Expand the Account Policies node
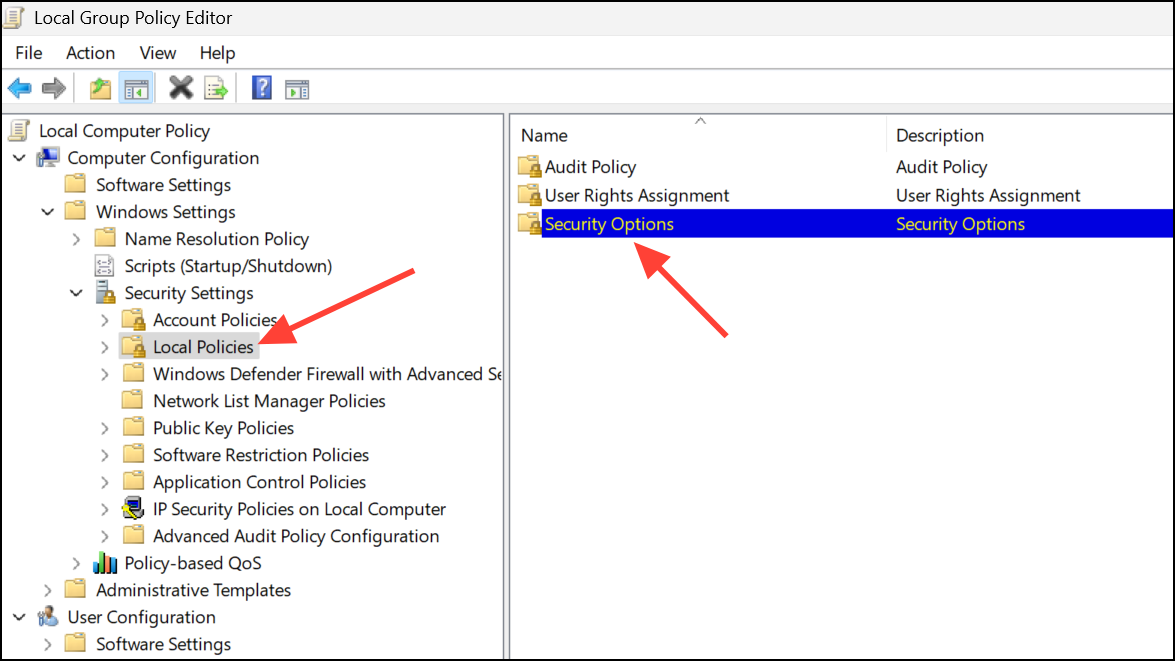Image resolution: width=1175 pixels, height=661 pixels. click(105, 320)
